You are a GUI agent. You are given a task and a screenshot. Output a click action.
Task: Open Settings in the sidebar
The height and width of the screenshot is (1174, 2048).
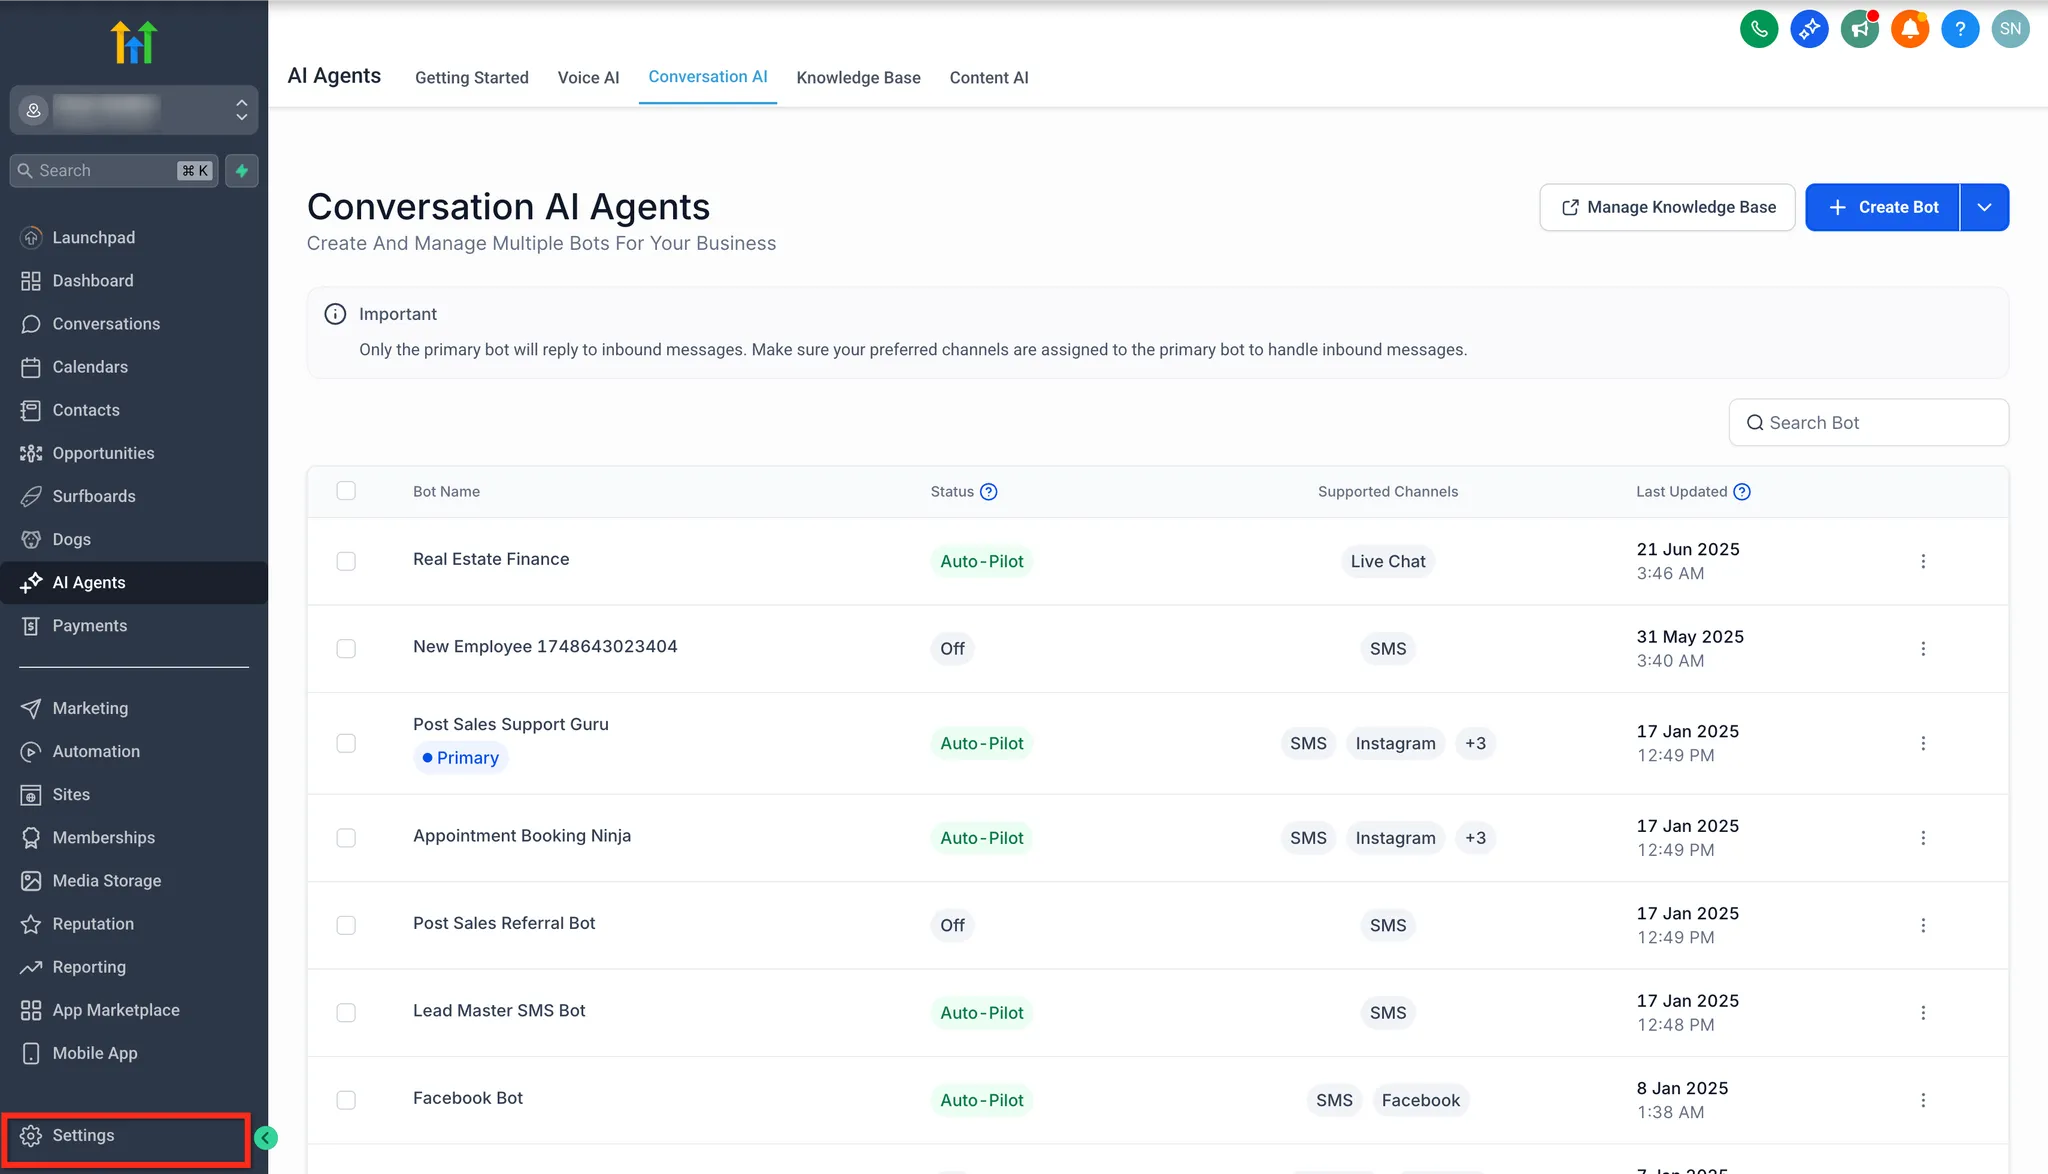[84, 1136]
